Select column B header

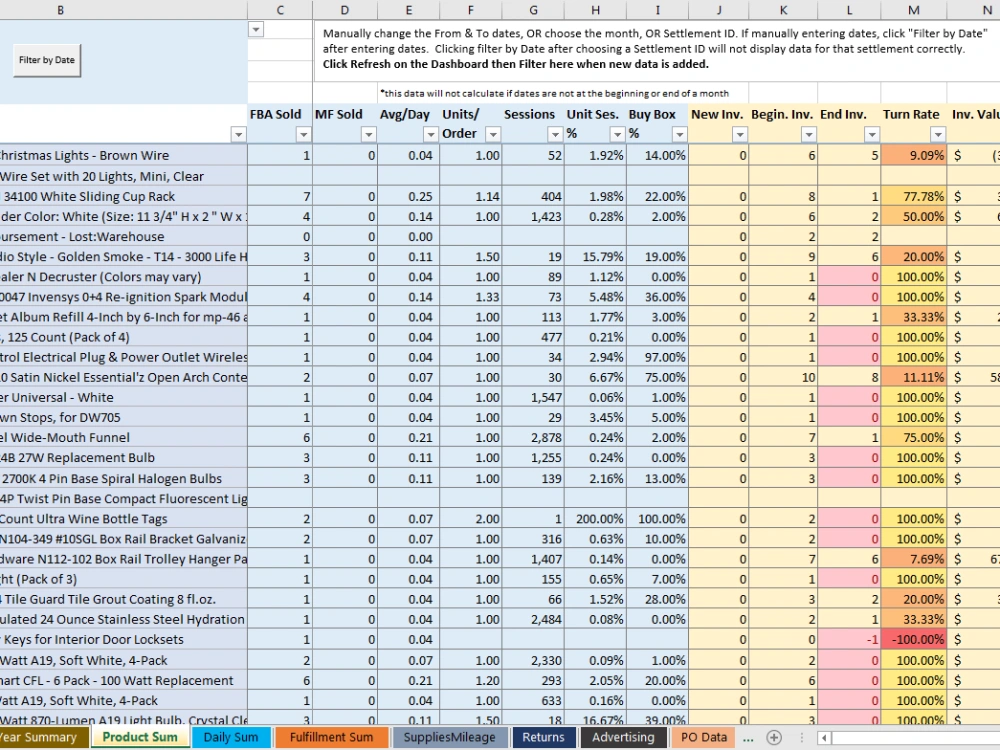click(x=61, y=10)
